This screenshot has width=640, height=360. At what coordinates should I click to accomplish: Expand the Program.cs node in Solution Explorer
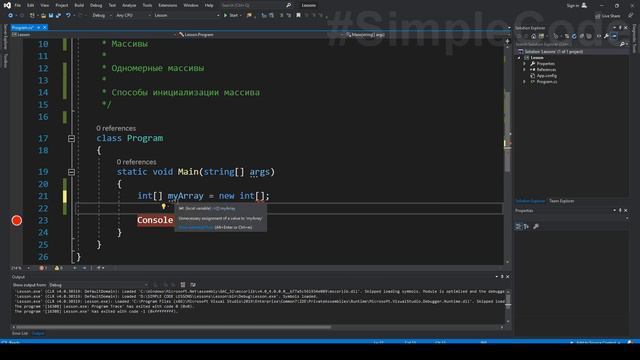[x=525, y=82]
